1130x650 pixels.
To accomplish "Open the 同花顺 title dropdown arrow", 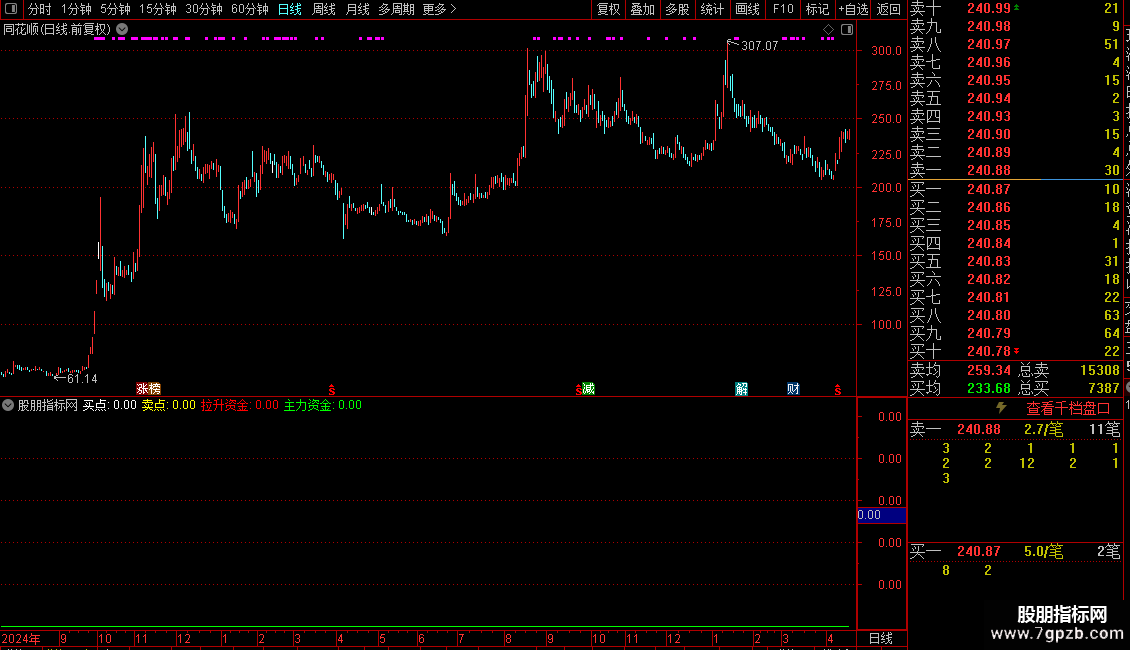I will pyautogui.click(x=123, y=30).
